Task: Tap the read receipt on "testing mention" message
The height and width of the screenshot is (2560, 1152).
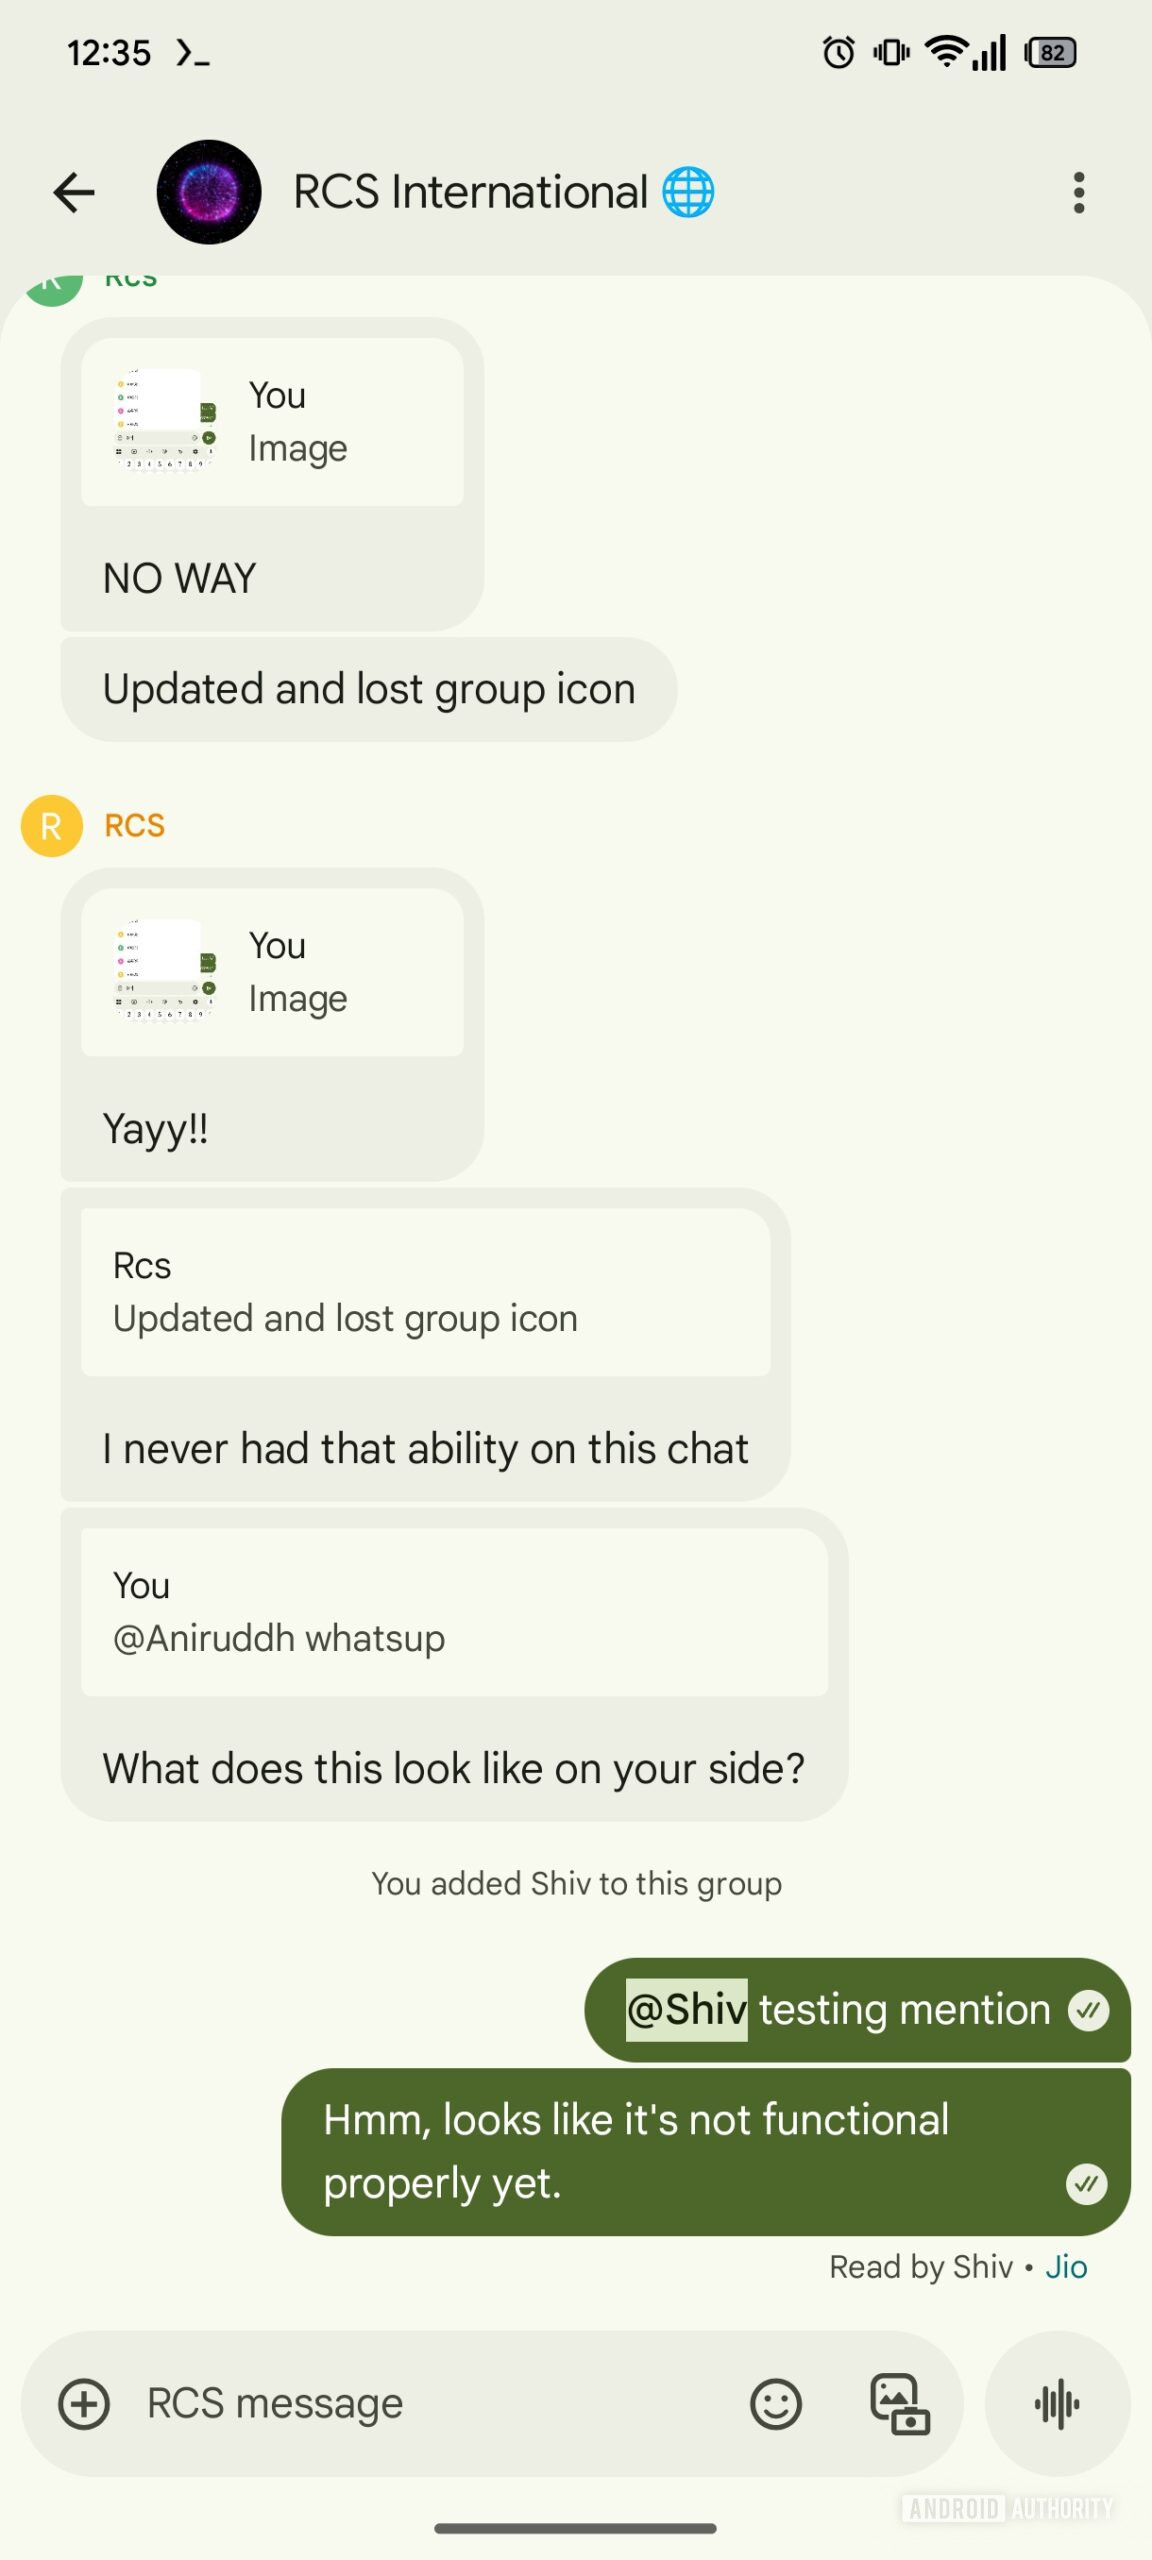Action: pyautogui.click(x=1088, y=2010)
